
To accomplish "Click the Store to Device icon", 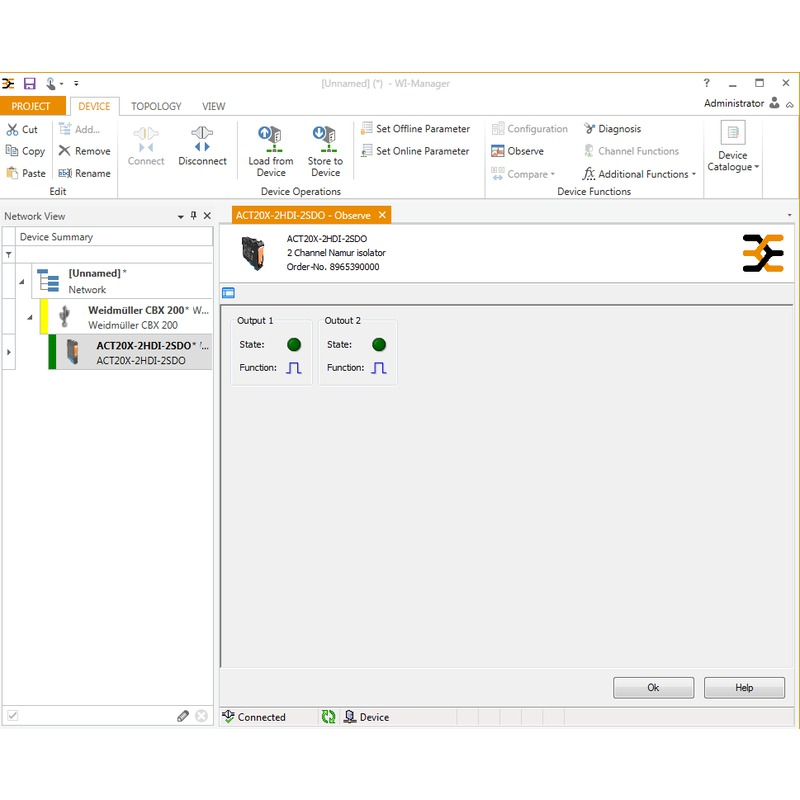I will 325,139.
